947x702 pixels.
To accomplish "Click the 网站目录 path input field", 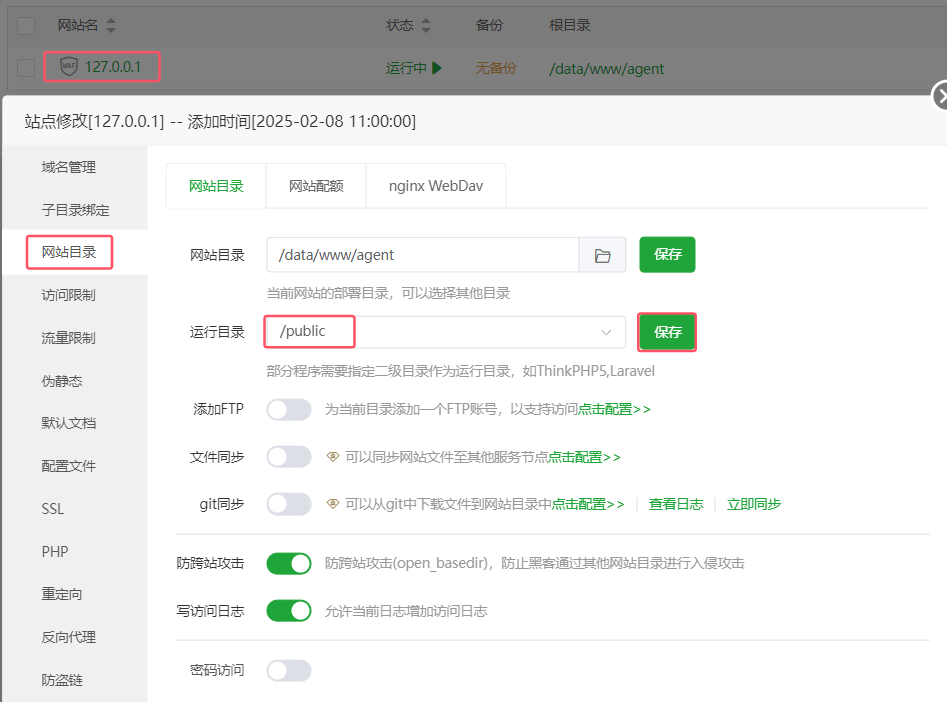I will point(422,255).
